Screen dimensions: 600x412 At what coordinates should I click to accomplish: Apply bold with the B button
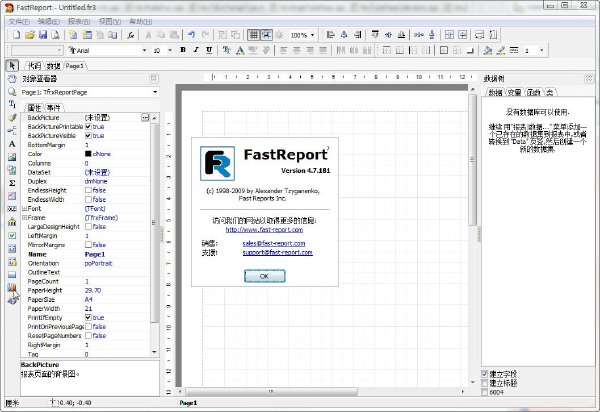183,50
